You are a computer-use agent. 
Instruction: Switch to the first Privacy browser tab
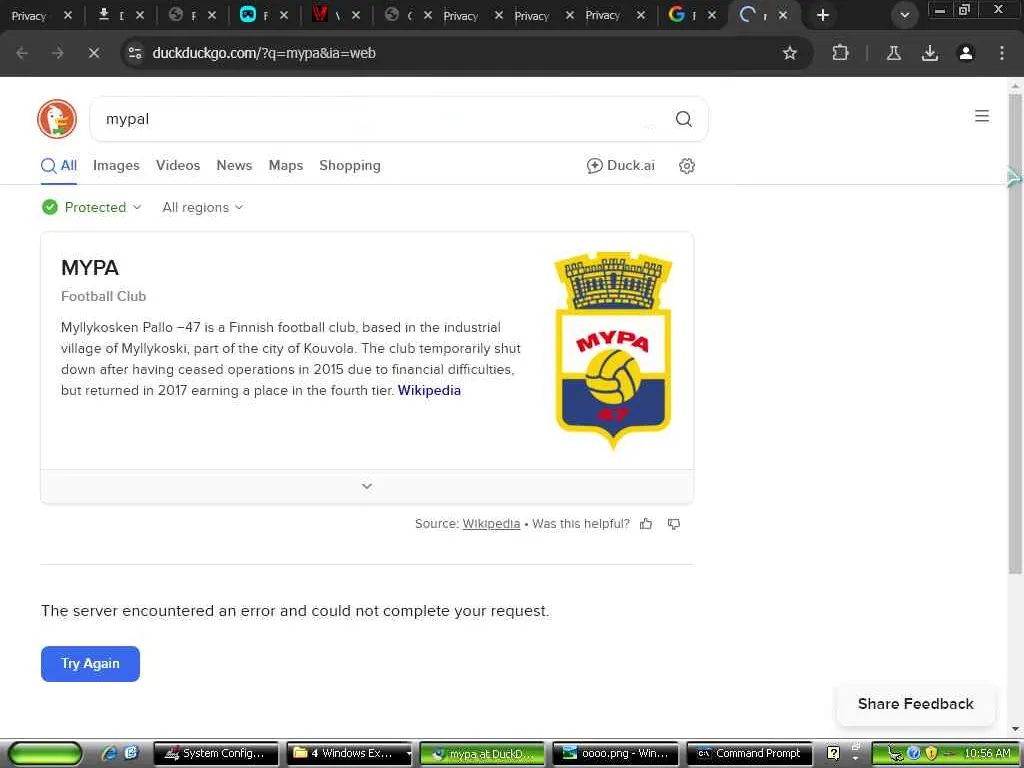pyautogui.click(x=29, y=16)
